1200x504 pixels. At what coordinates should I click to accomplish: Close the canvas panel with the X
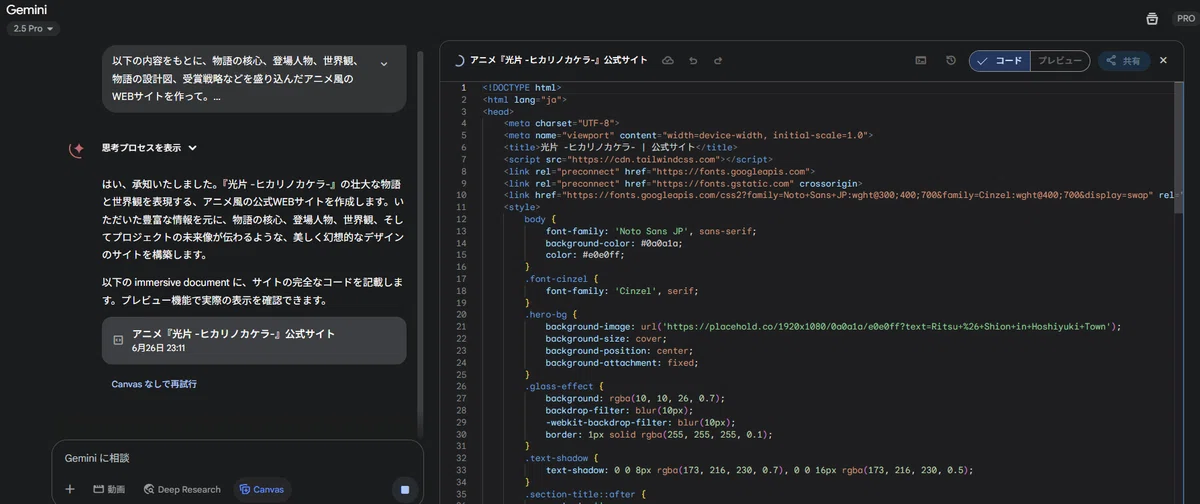(x=1163, y=61)
